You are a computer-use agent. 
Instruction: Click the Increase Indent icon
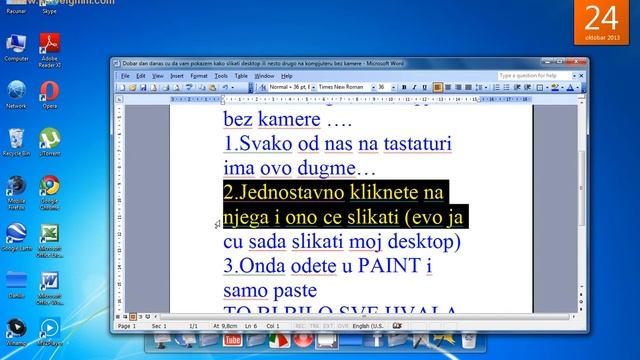(x=527, y=87)
